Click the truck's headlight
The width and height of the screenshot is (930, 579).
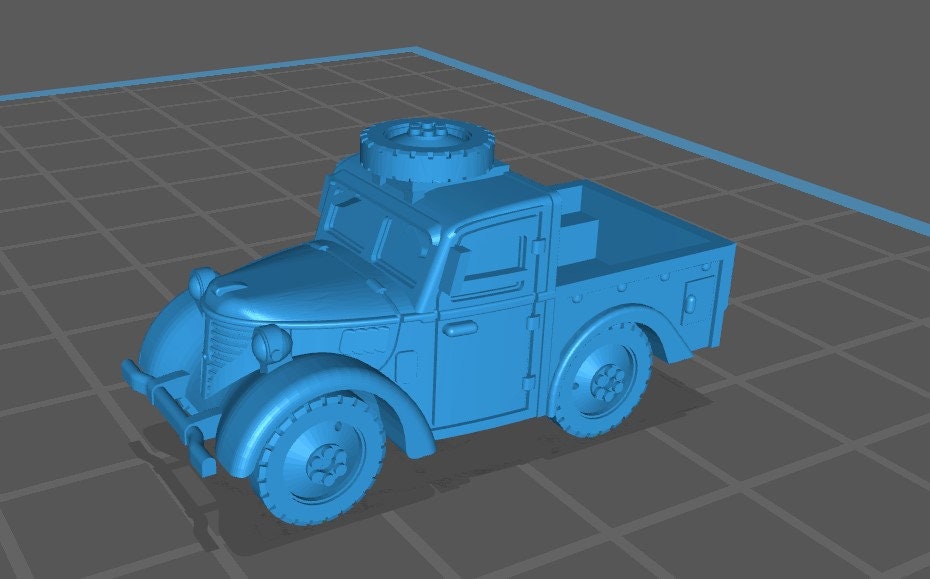coord(268,343)
